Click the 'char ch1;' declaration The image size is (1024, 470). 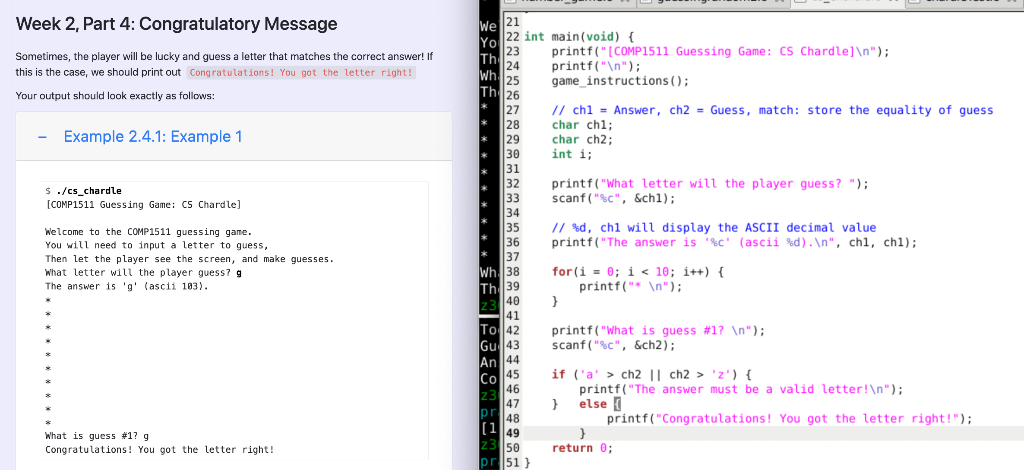[x=583, y=125]
